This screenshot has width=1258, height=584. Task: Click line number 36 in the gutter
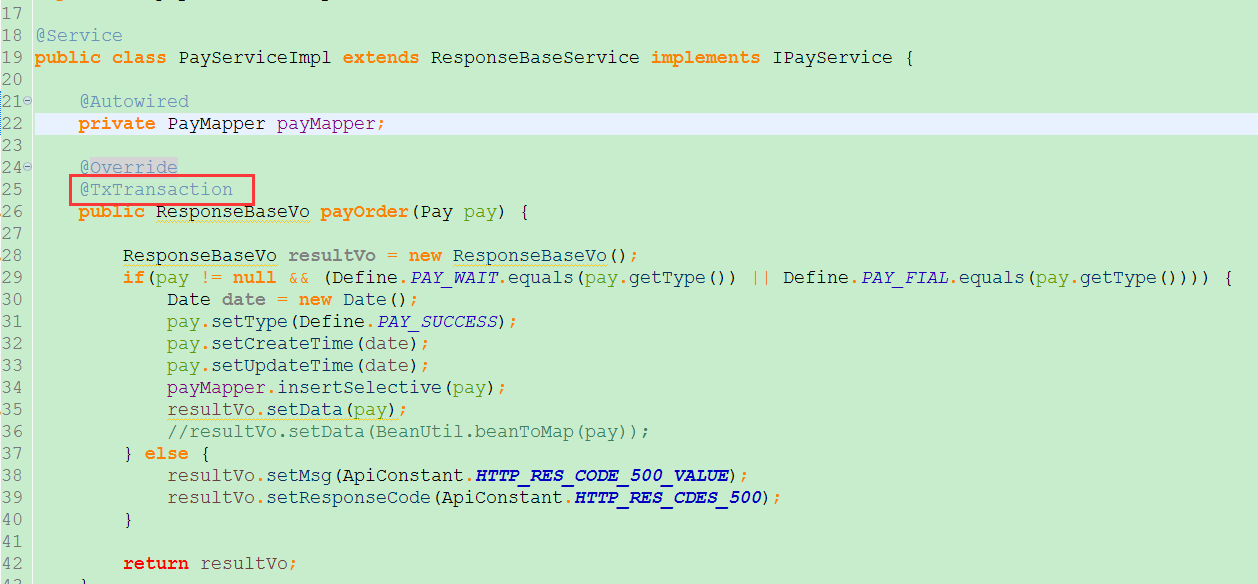[12, 431]
